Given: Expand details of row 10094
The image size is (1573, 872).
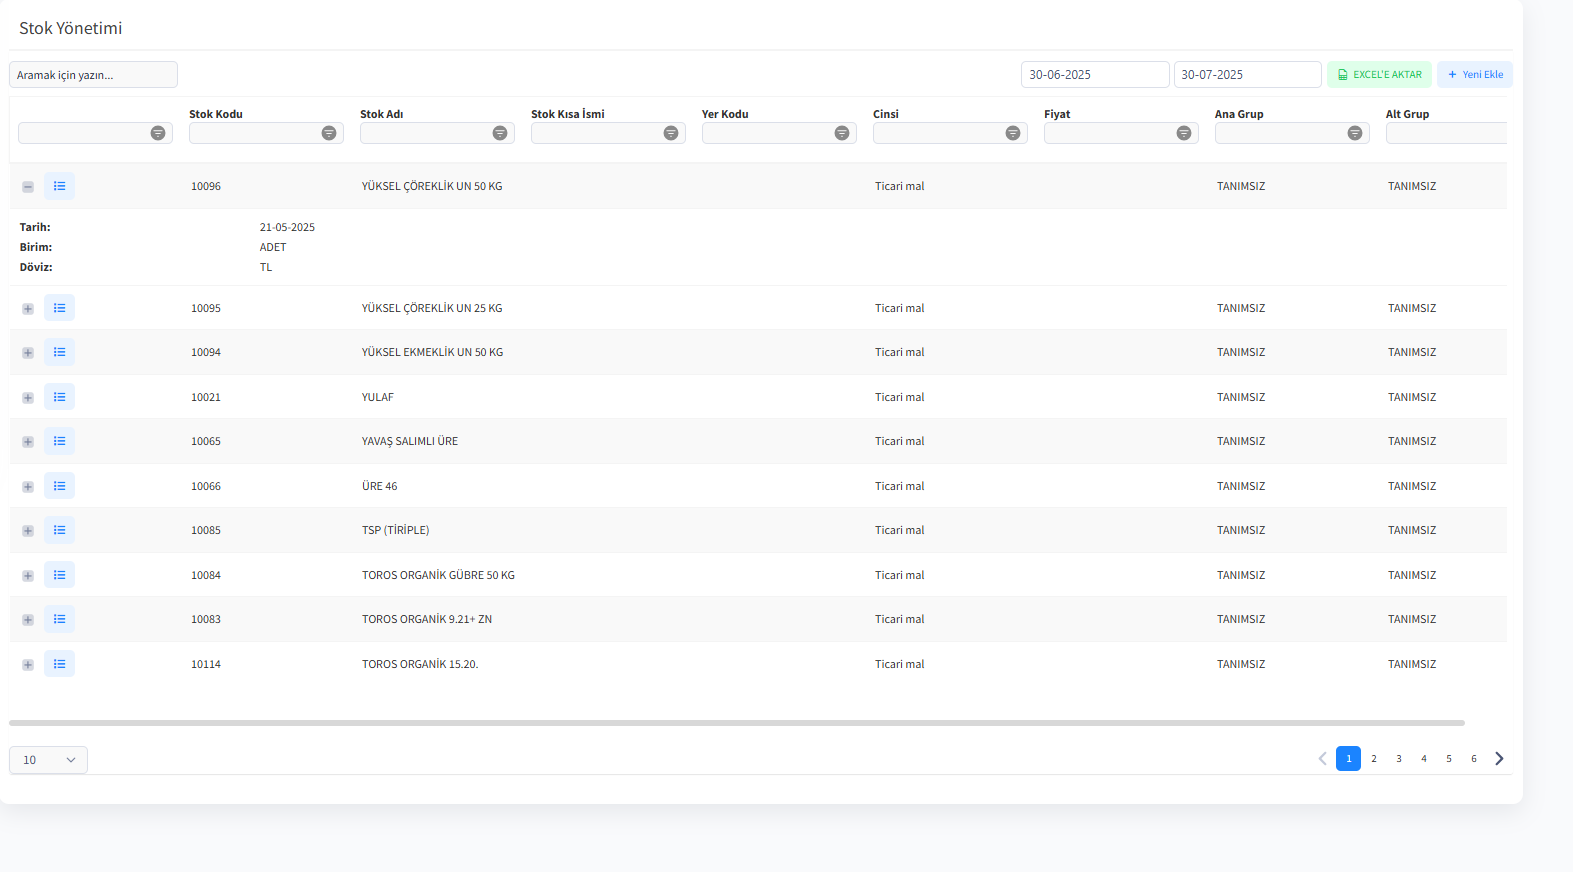Looking at the screenshot, I should click(28, 353).
